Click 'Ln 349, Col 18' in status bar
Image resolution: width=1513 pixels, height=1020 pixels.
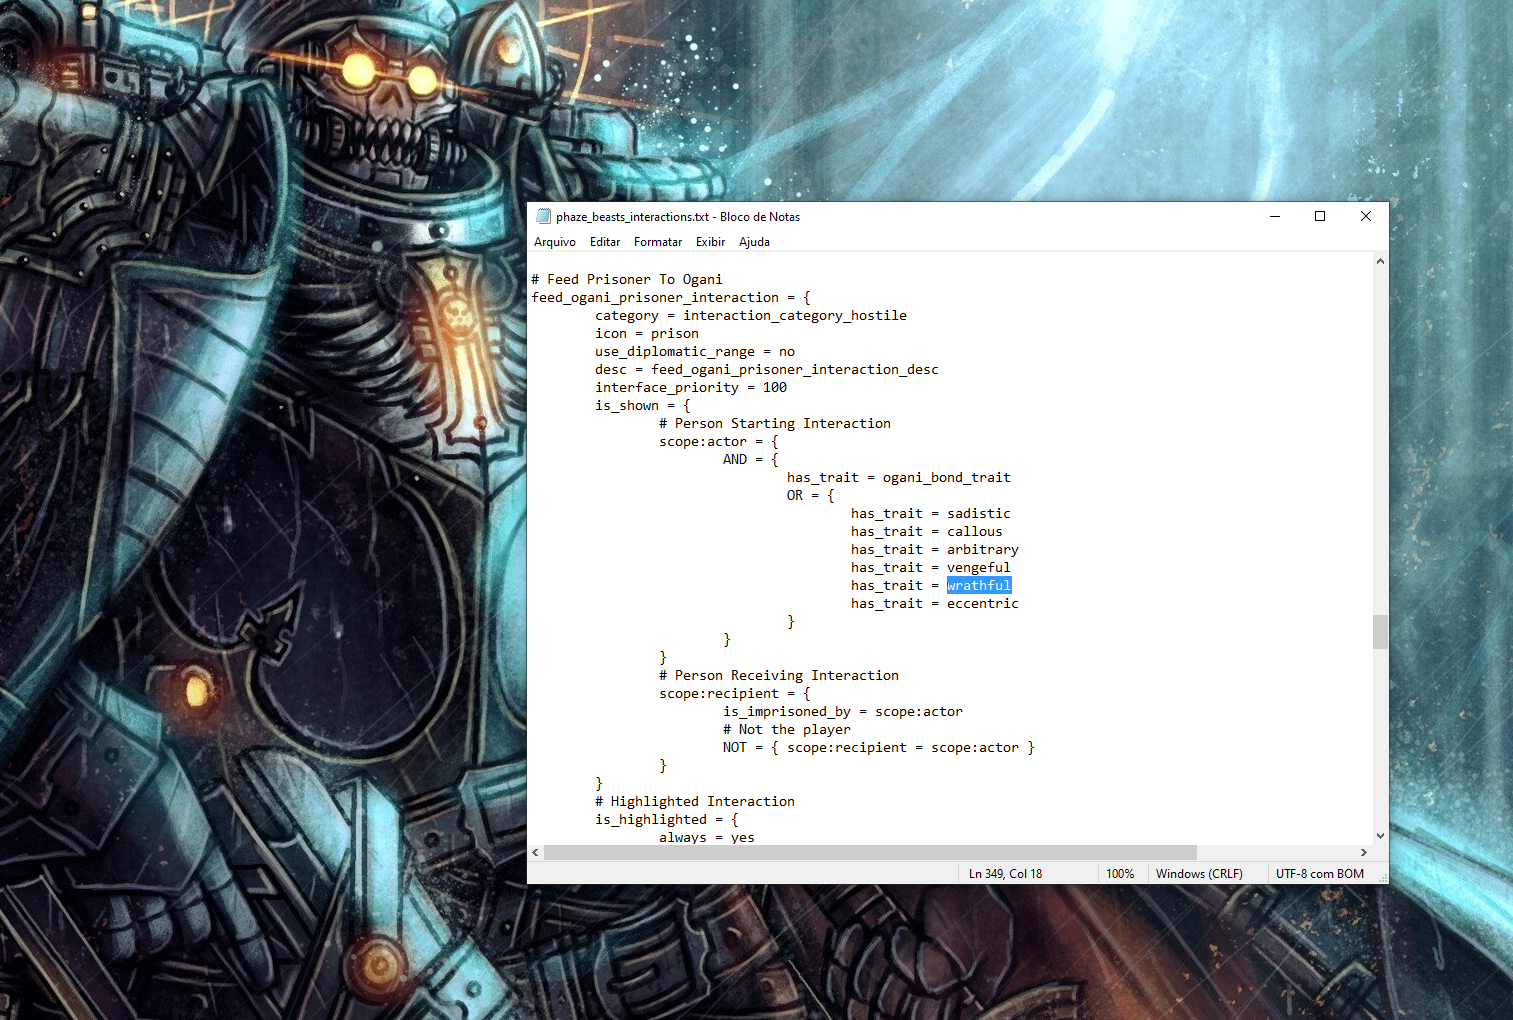1005,874
